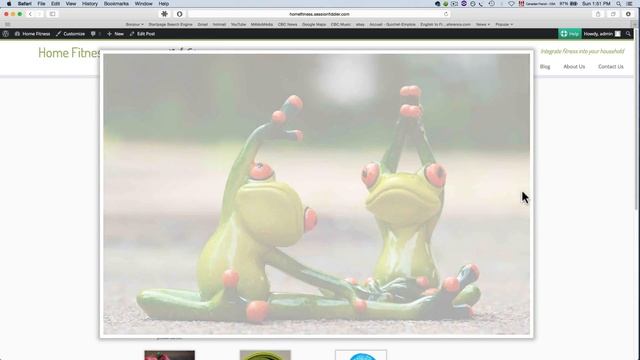Open the YouTube bookmark
The width and height of the screenshot is (640, 360).
pyautogui.click(x=238, y=24)
